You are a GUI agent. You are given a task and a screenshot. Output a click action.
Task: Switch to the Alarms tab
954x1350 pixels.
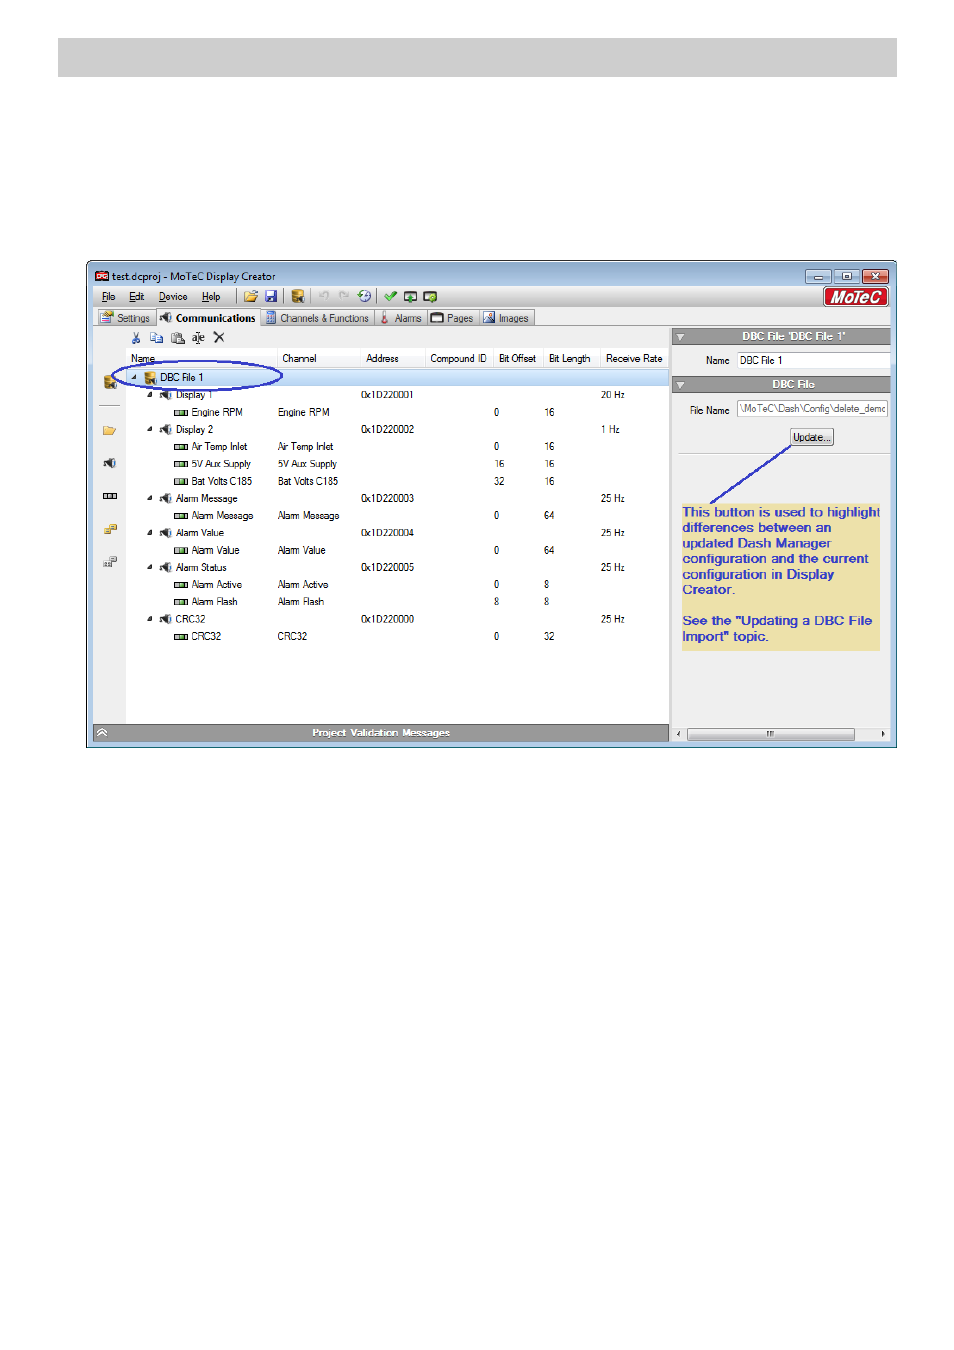point(401,318)
